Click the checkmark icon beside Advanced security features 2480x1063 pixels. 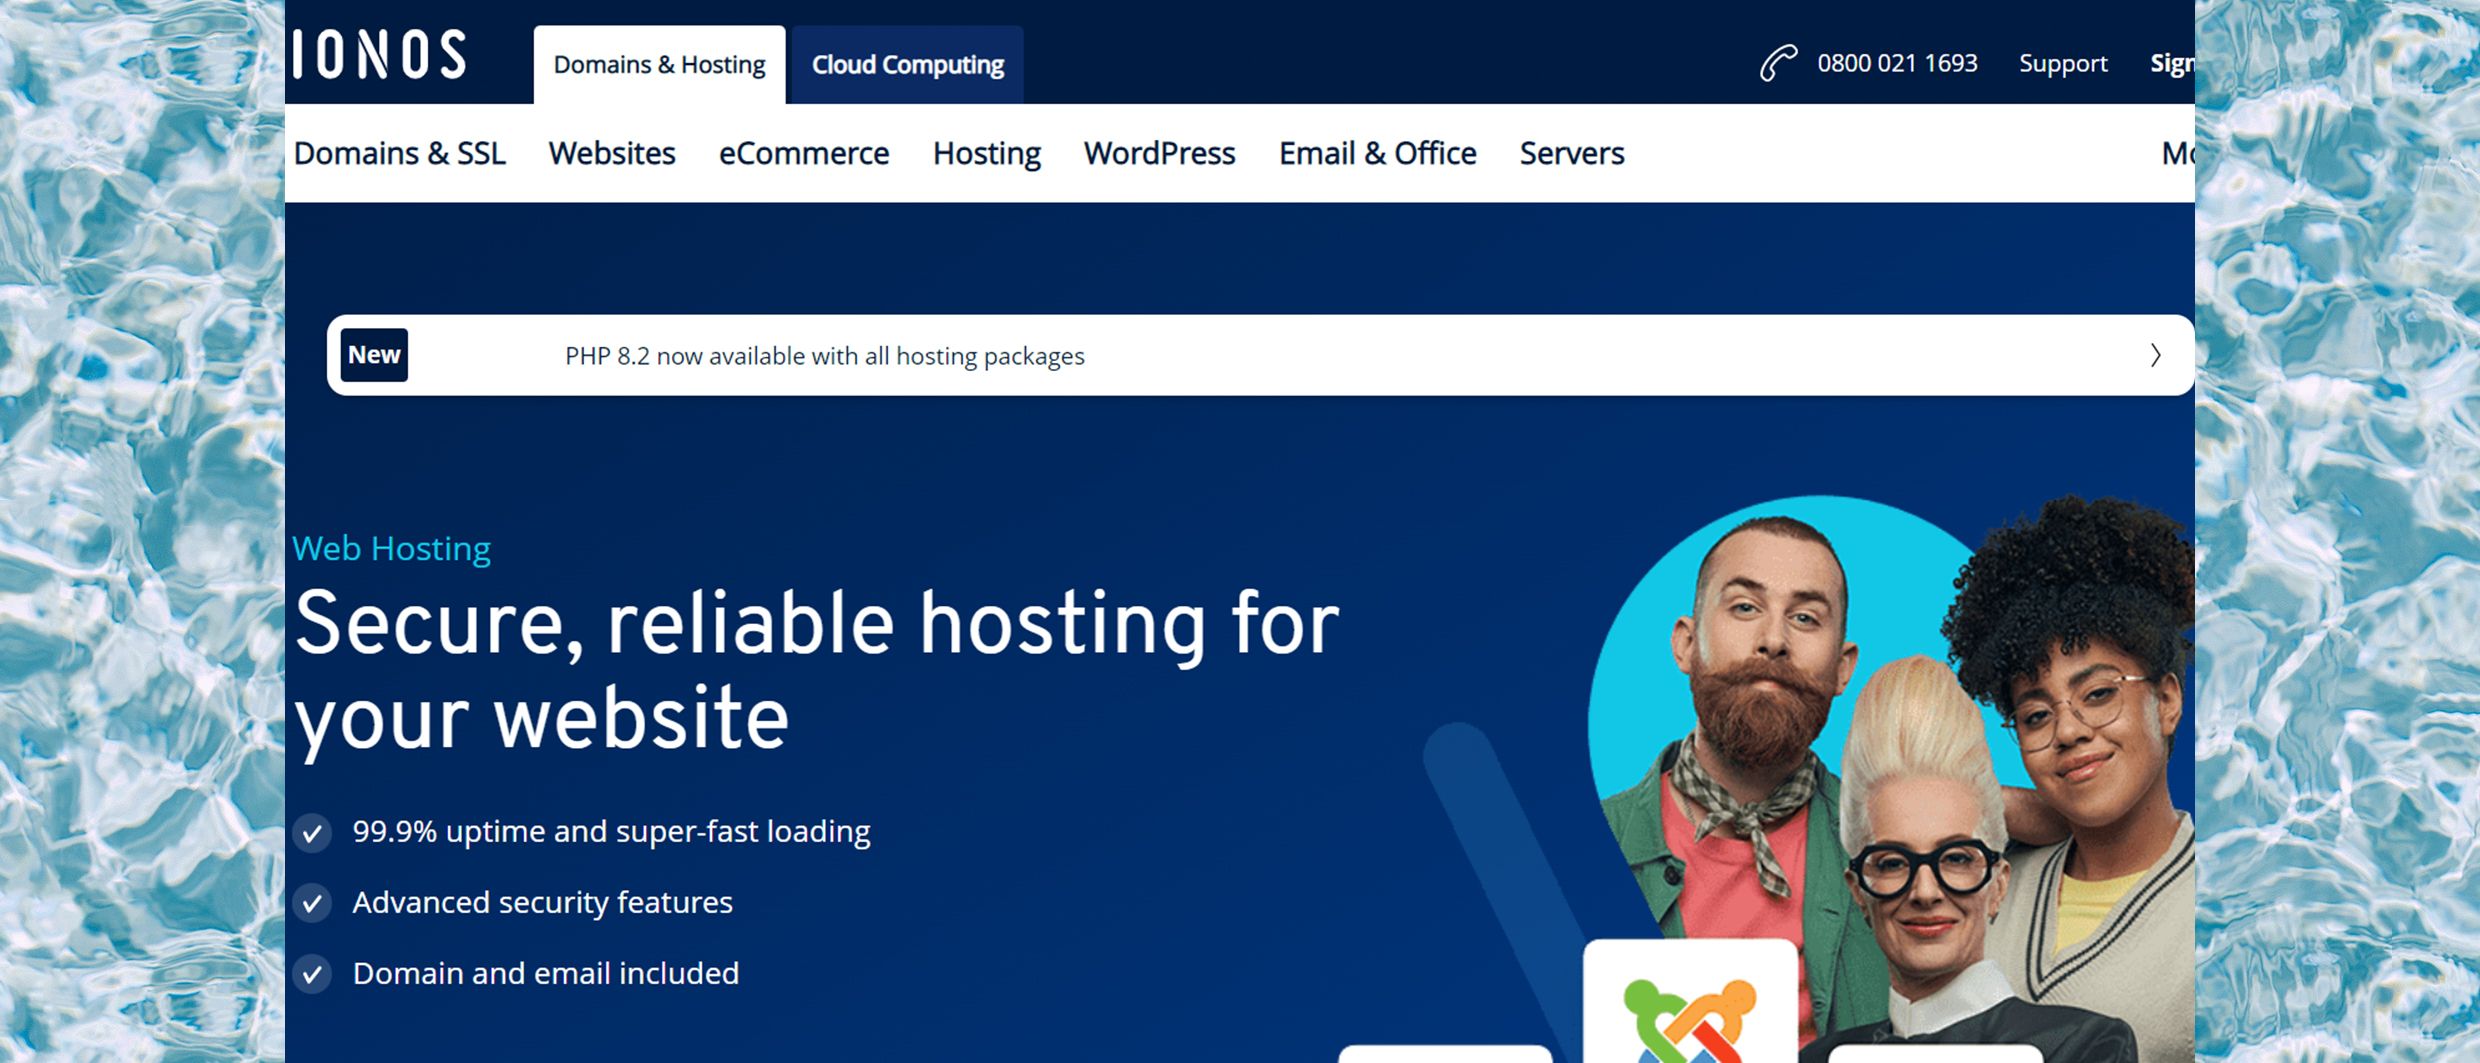(312, 903)
